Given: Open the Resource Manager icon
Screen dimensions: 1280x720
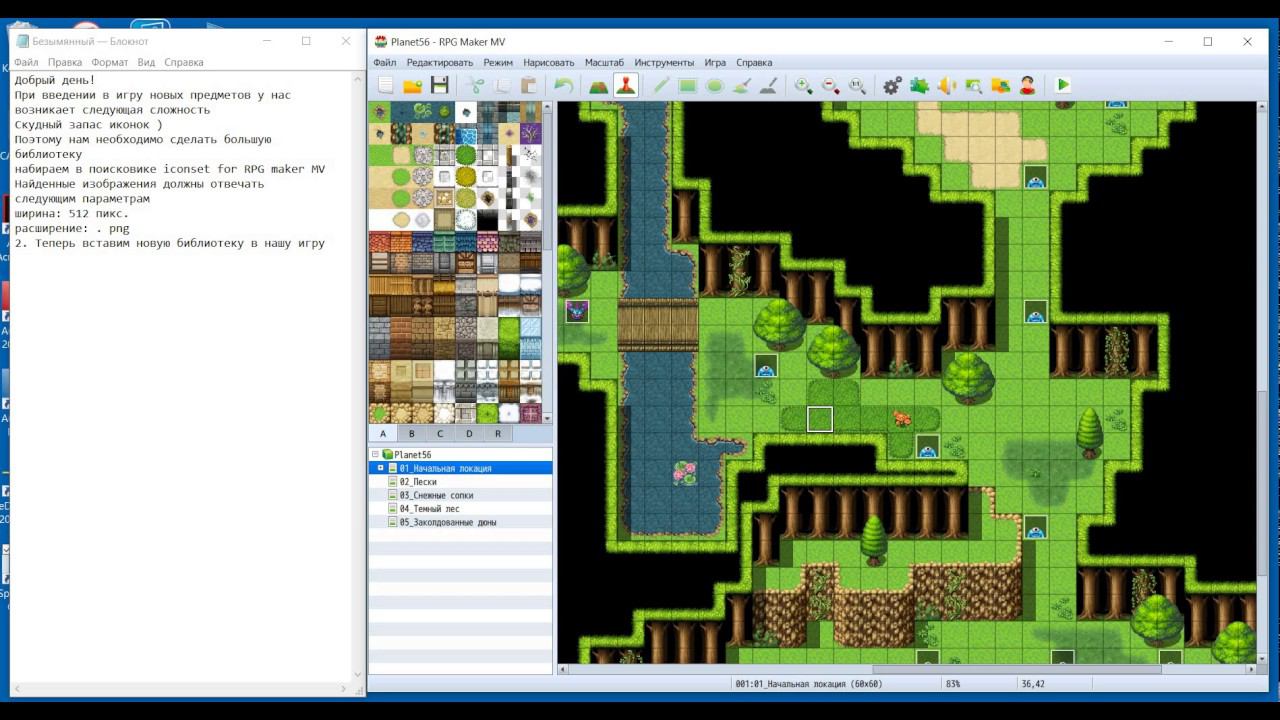Looking at the screenshot, I should click(1001, 86).
